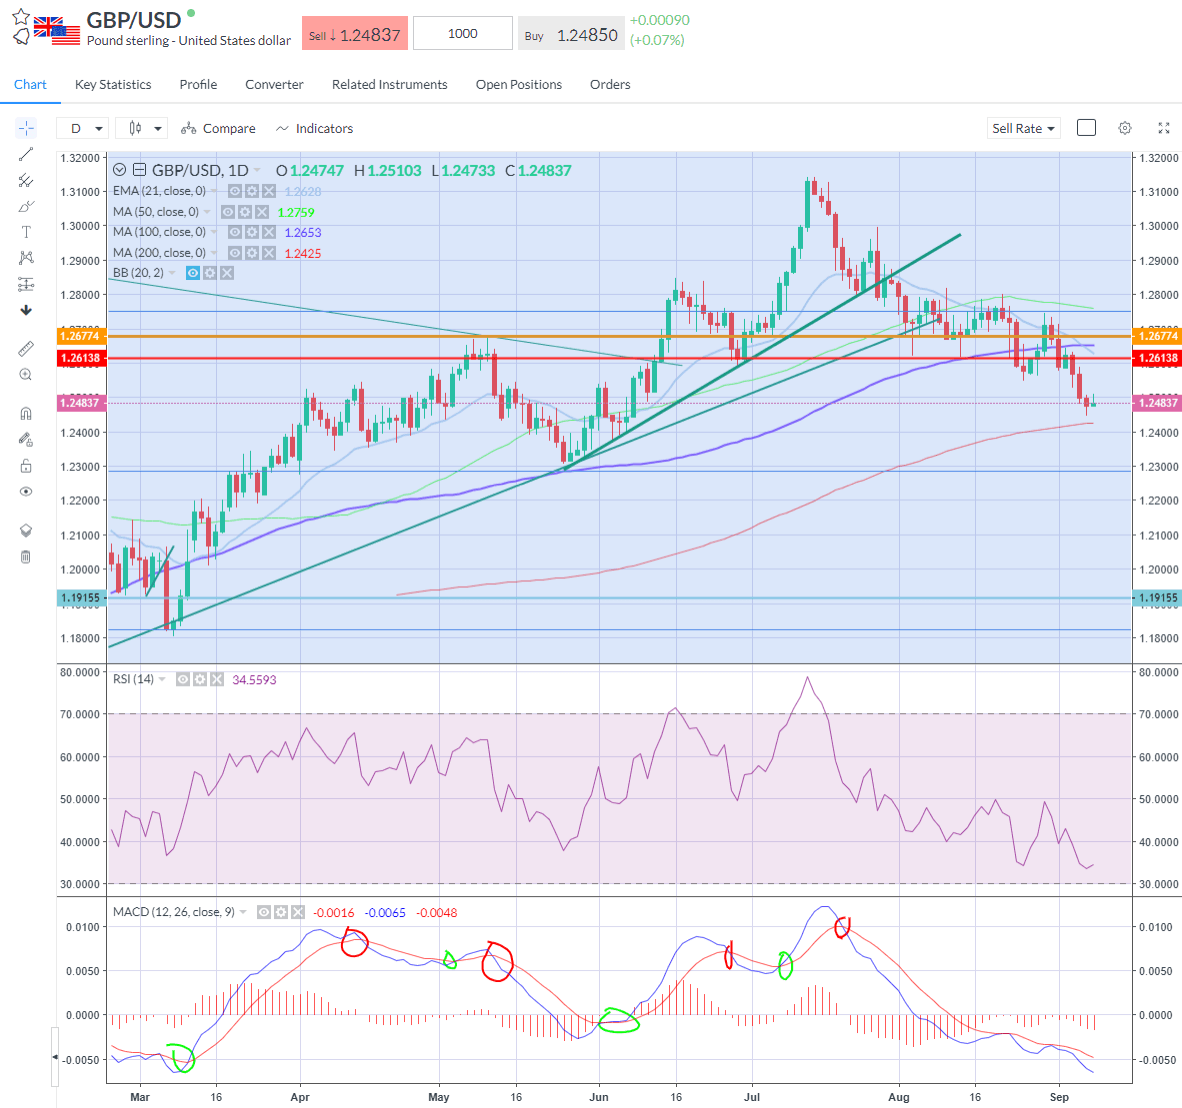1182x1108 pixels.
Task: Open the D timeframe dropdown
Action: (x=82, y=128)
